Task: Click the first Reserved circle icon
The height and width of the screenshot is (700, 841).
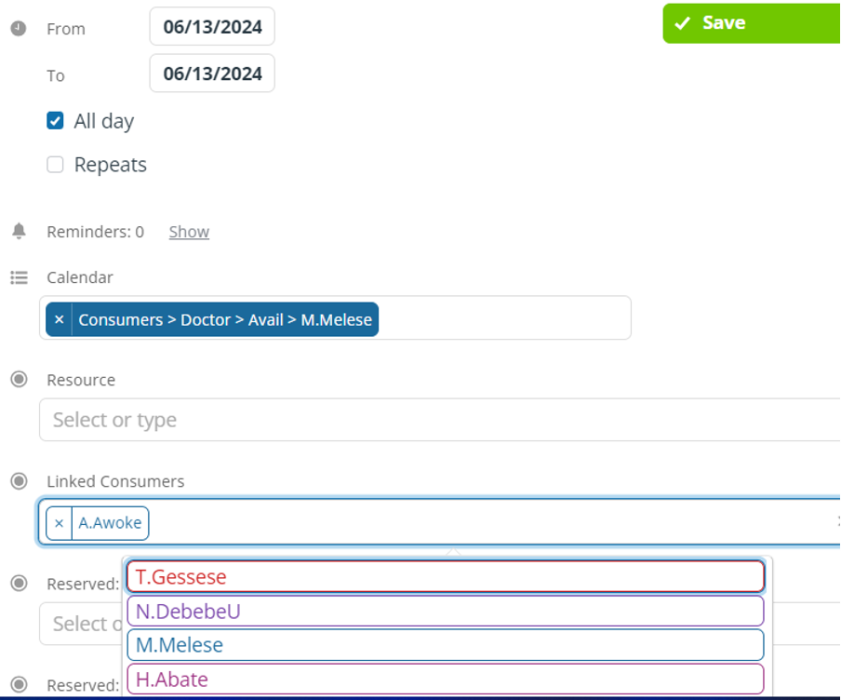Action: pos(19,583)
